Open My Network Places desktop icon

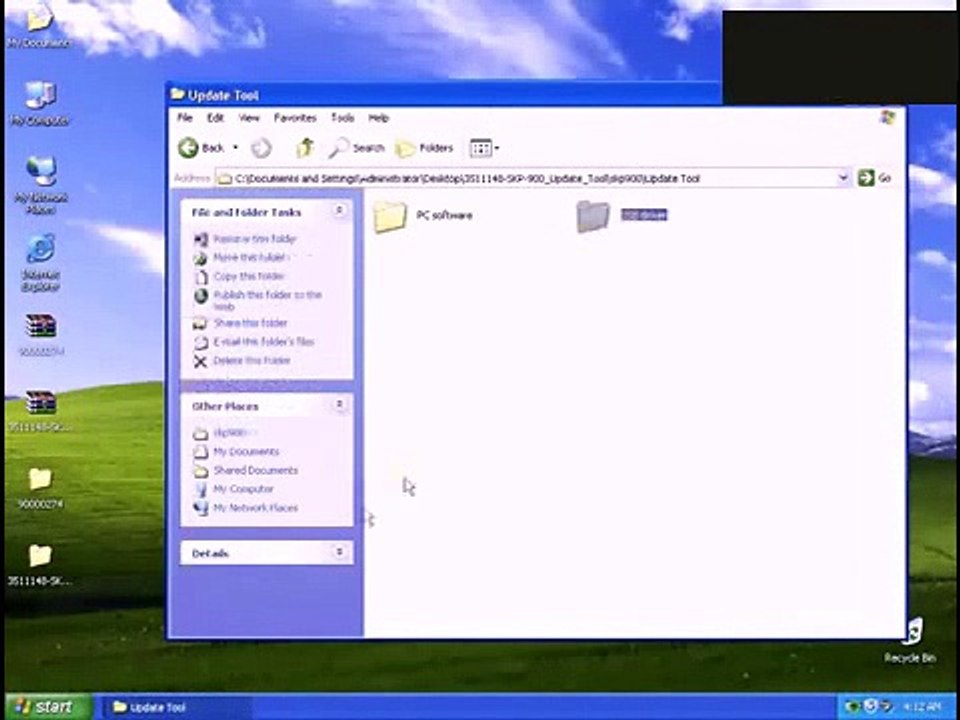click(x=40, y=185)
